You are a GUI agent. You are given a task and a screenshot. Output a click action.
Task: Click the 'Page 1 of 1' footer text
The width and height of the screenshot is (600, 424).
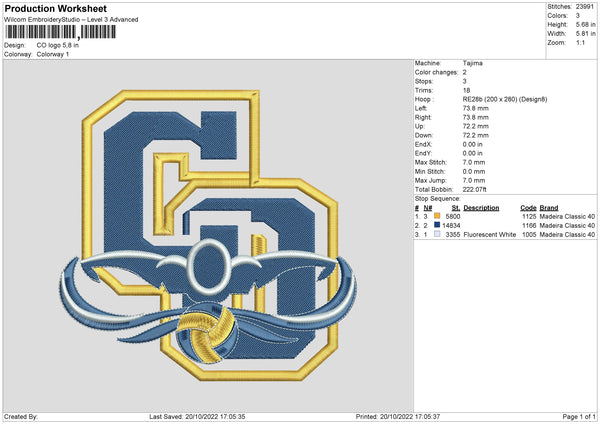tap(579, 416)
